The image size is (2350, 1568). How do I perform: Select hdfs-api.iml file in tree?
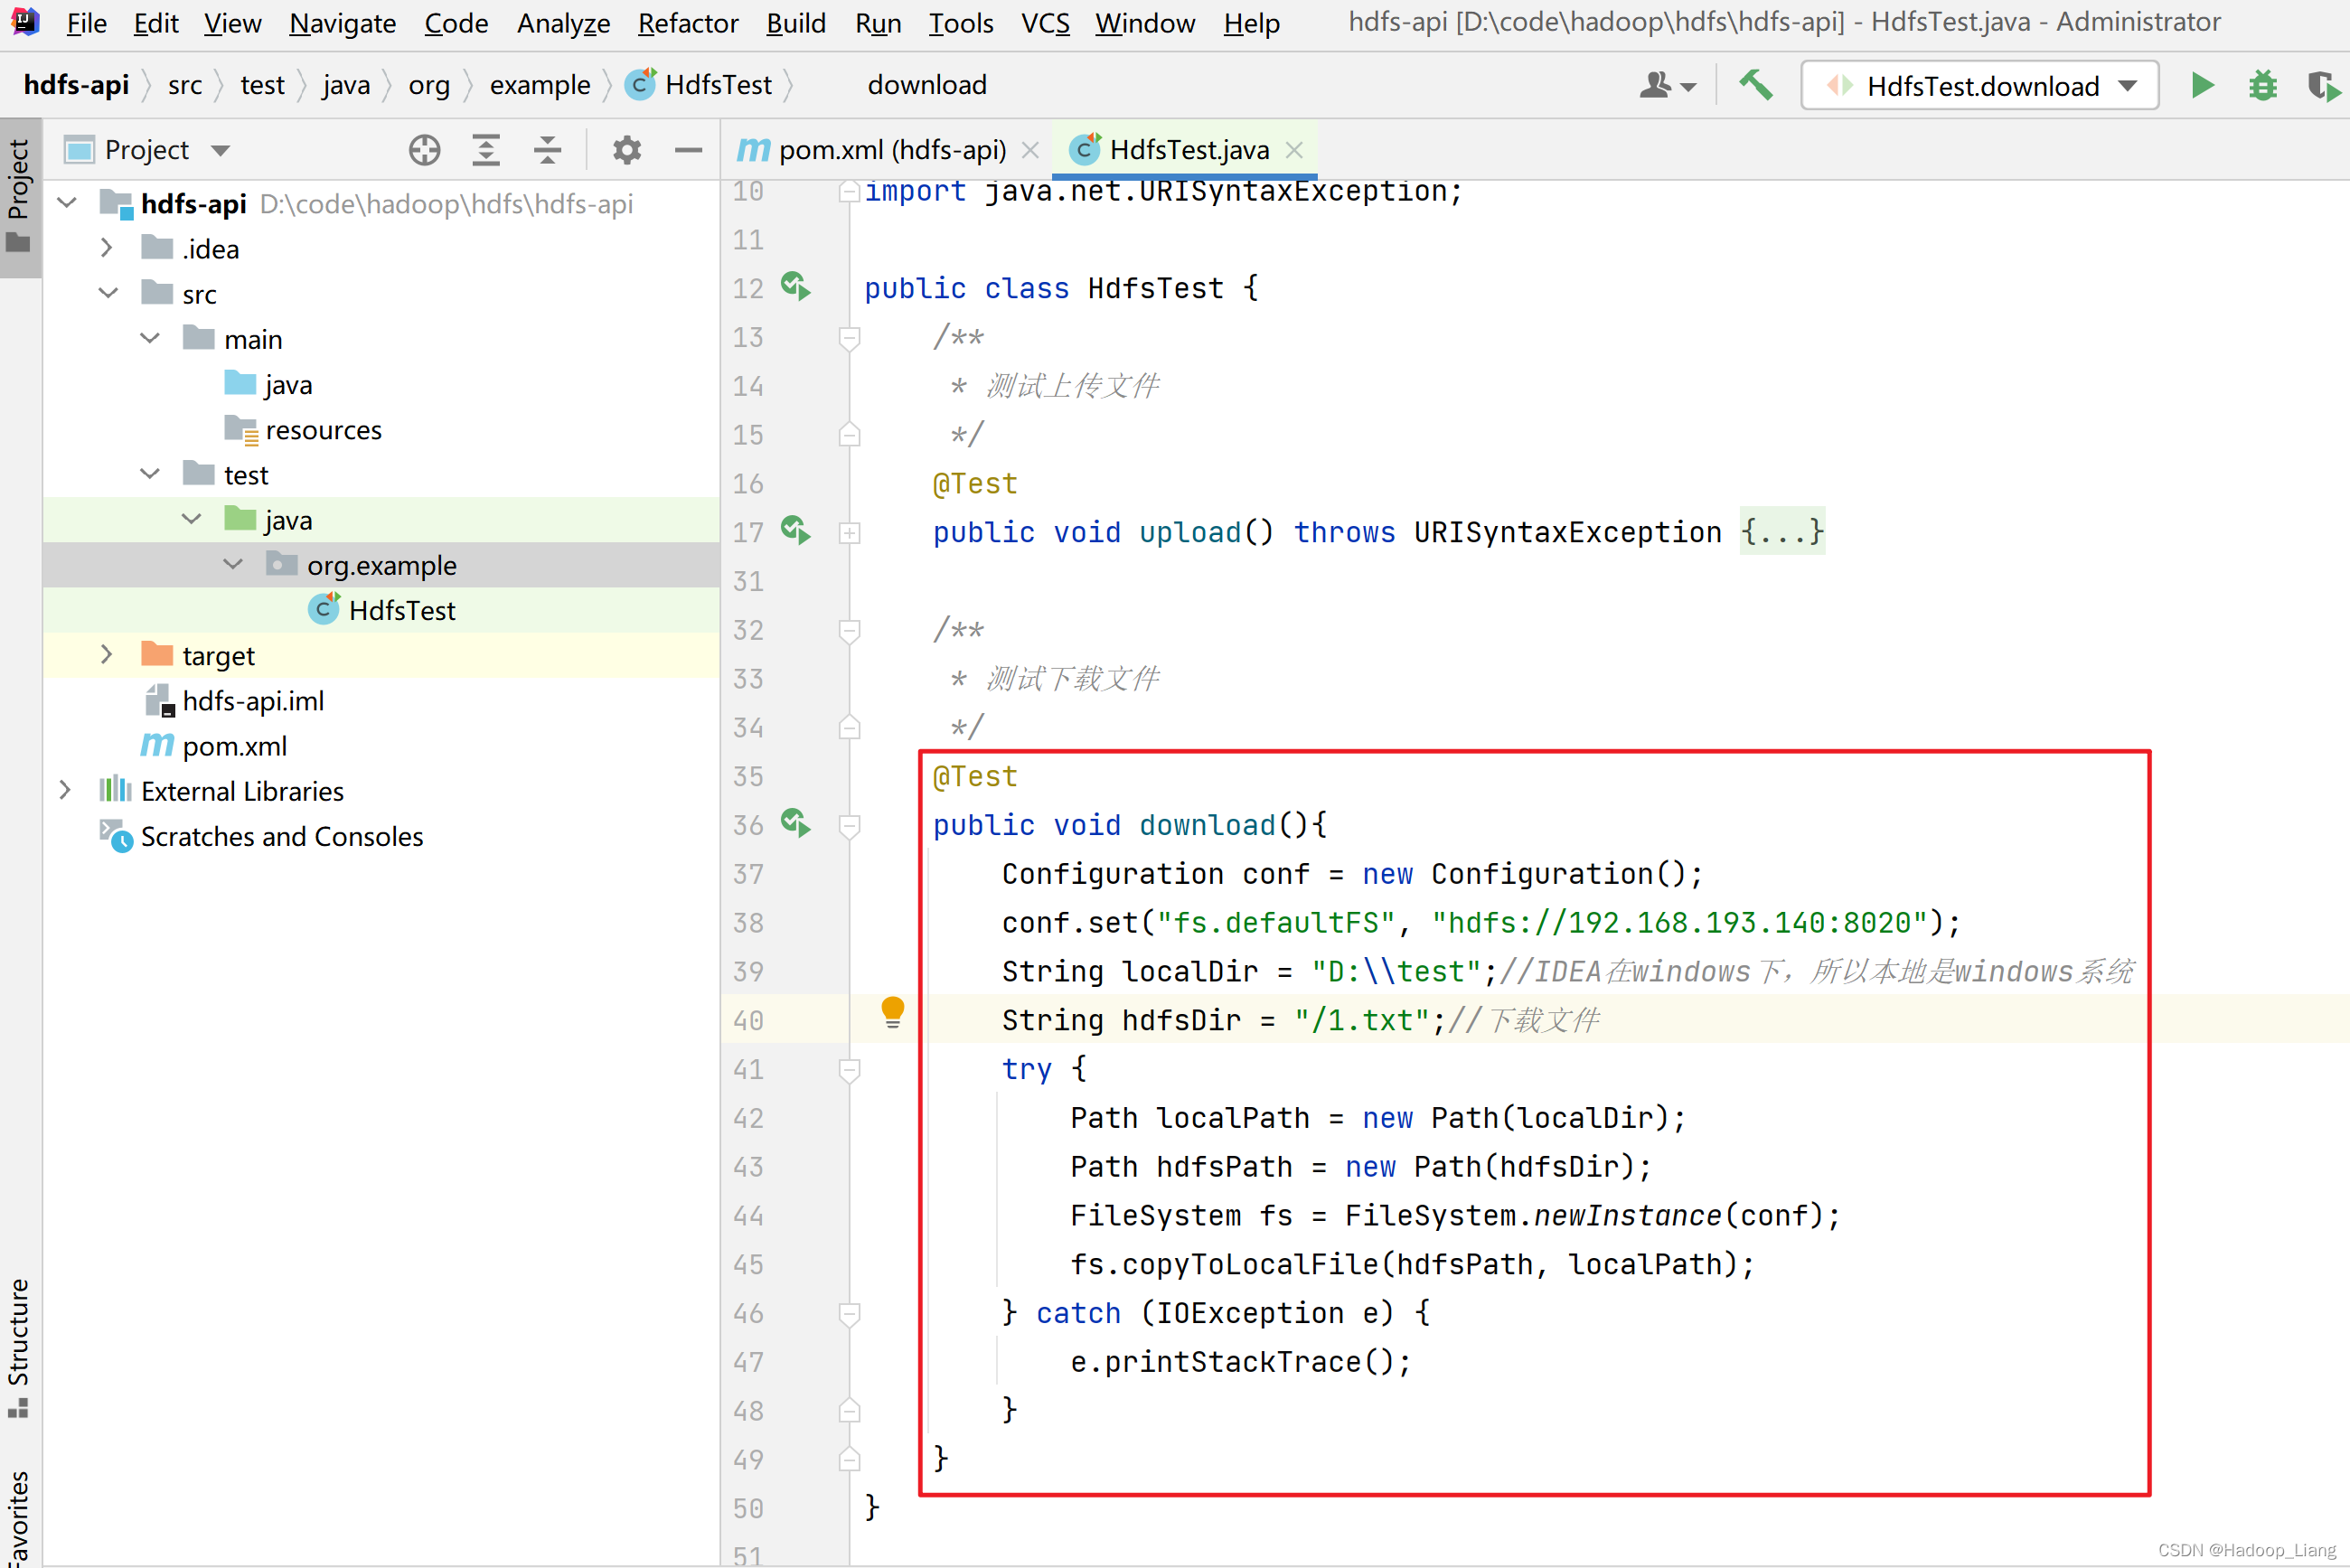253,701
